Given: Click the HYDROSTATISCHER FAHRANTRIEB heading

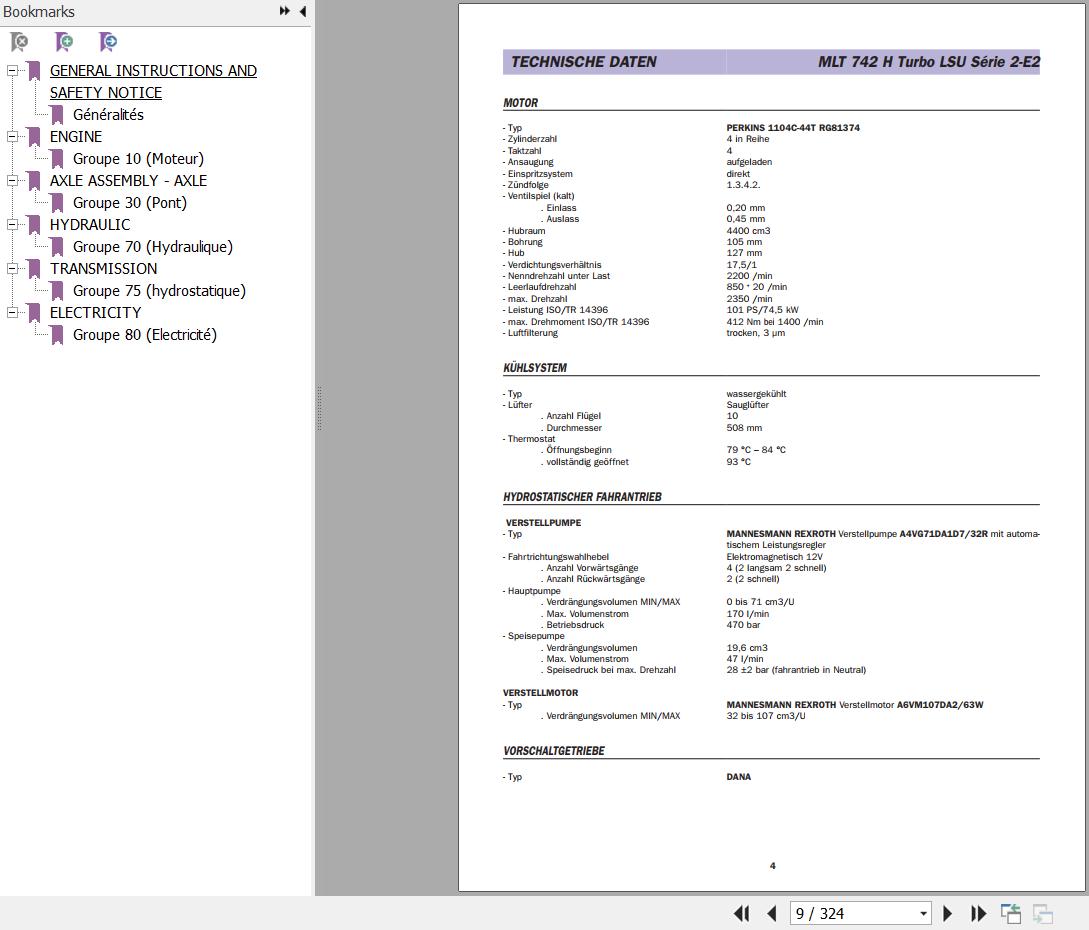Looking at the screenshot, I should point(582,497).
